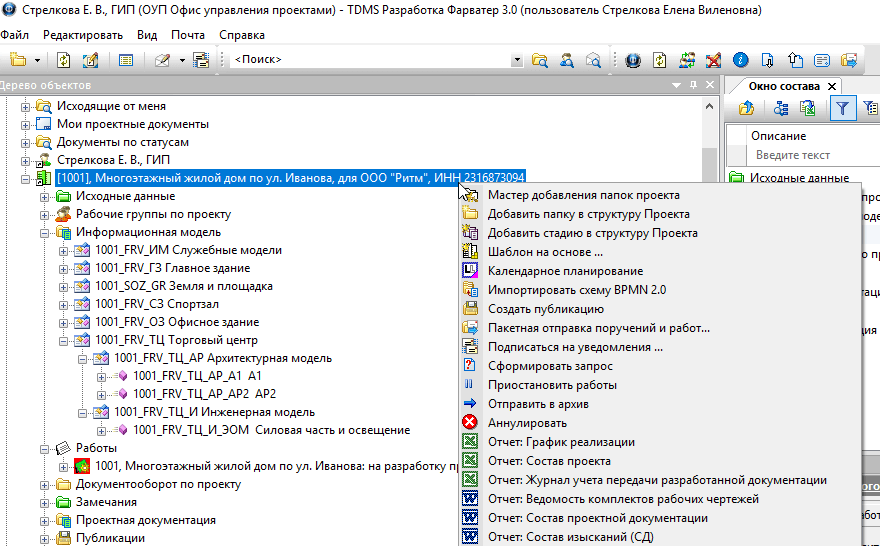Click the Excel icon for 'Отчет: График реализации'
This screenshot has height=546, width=880.
coord(470,442)
